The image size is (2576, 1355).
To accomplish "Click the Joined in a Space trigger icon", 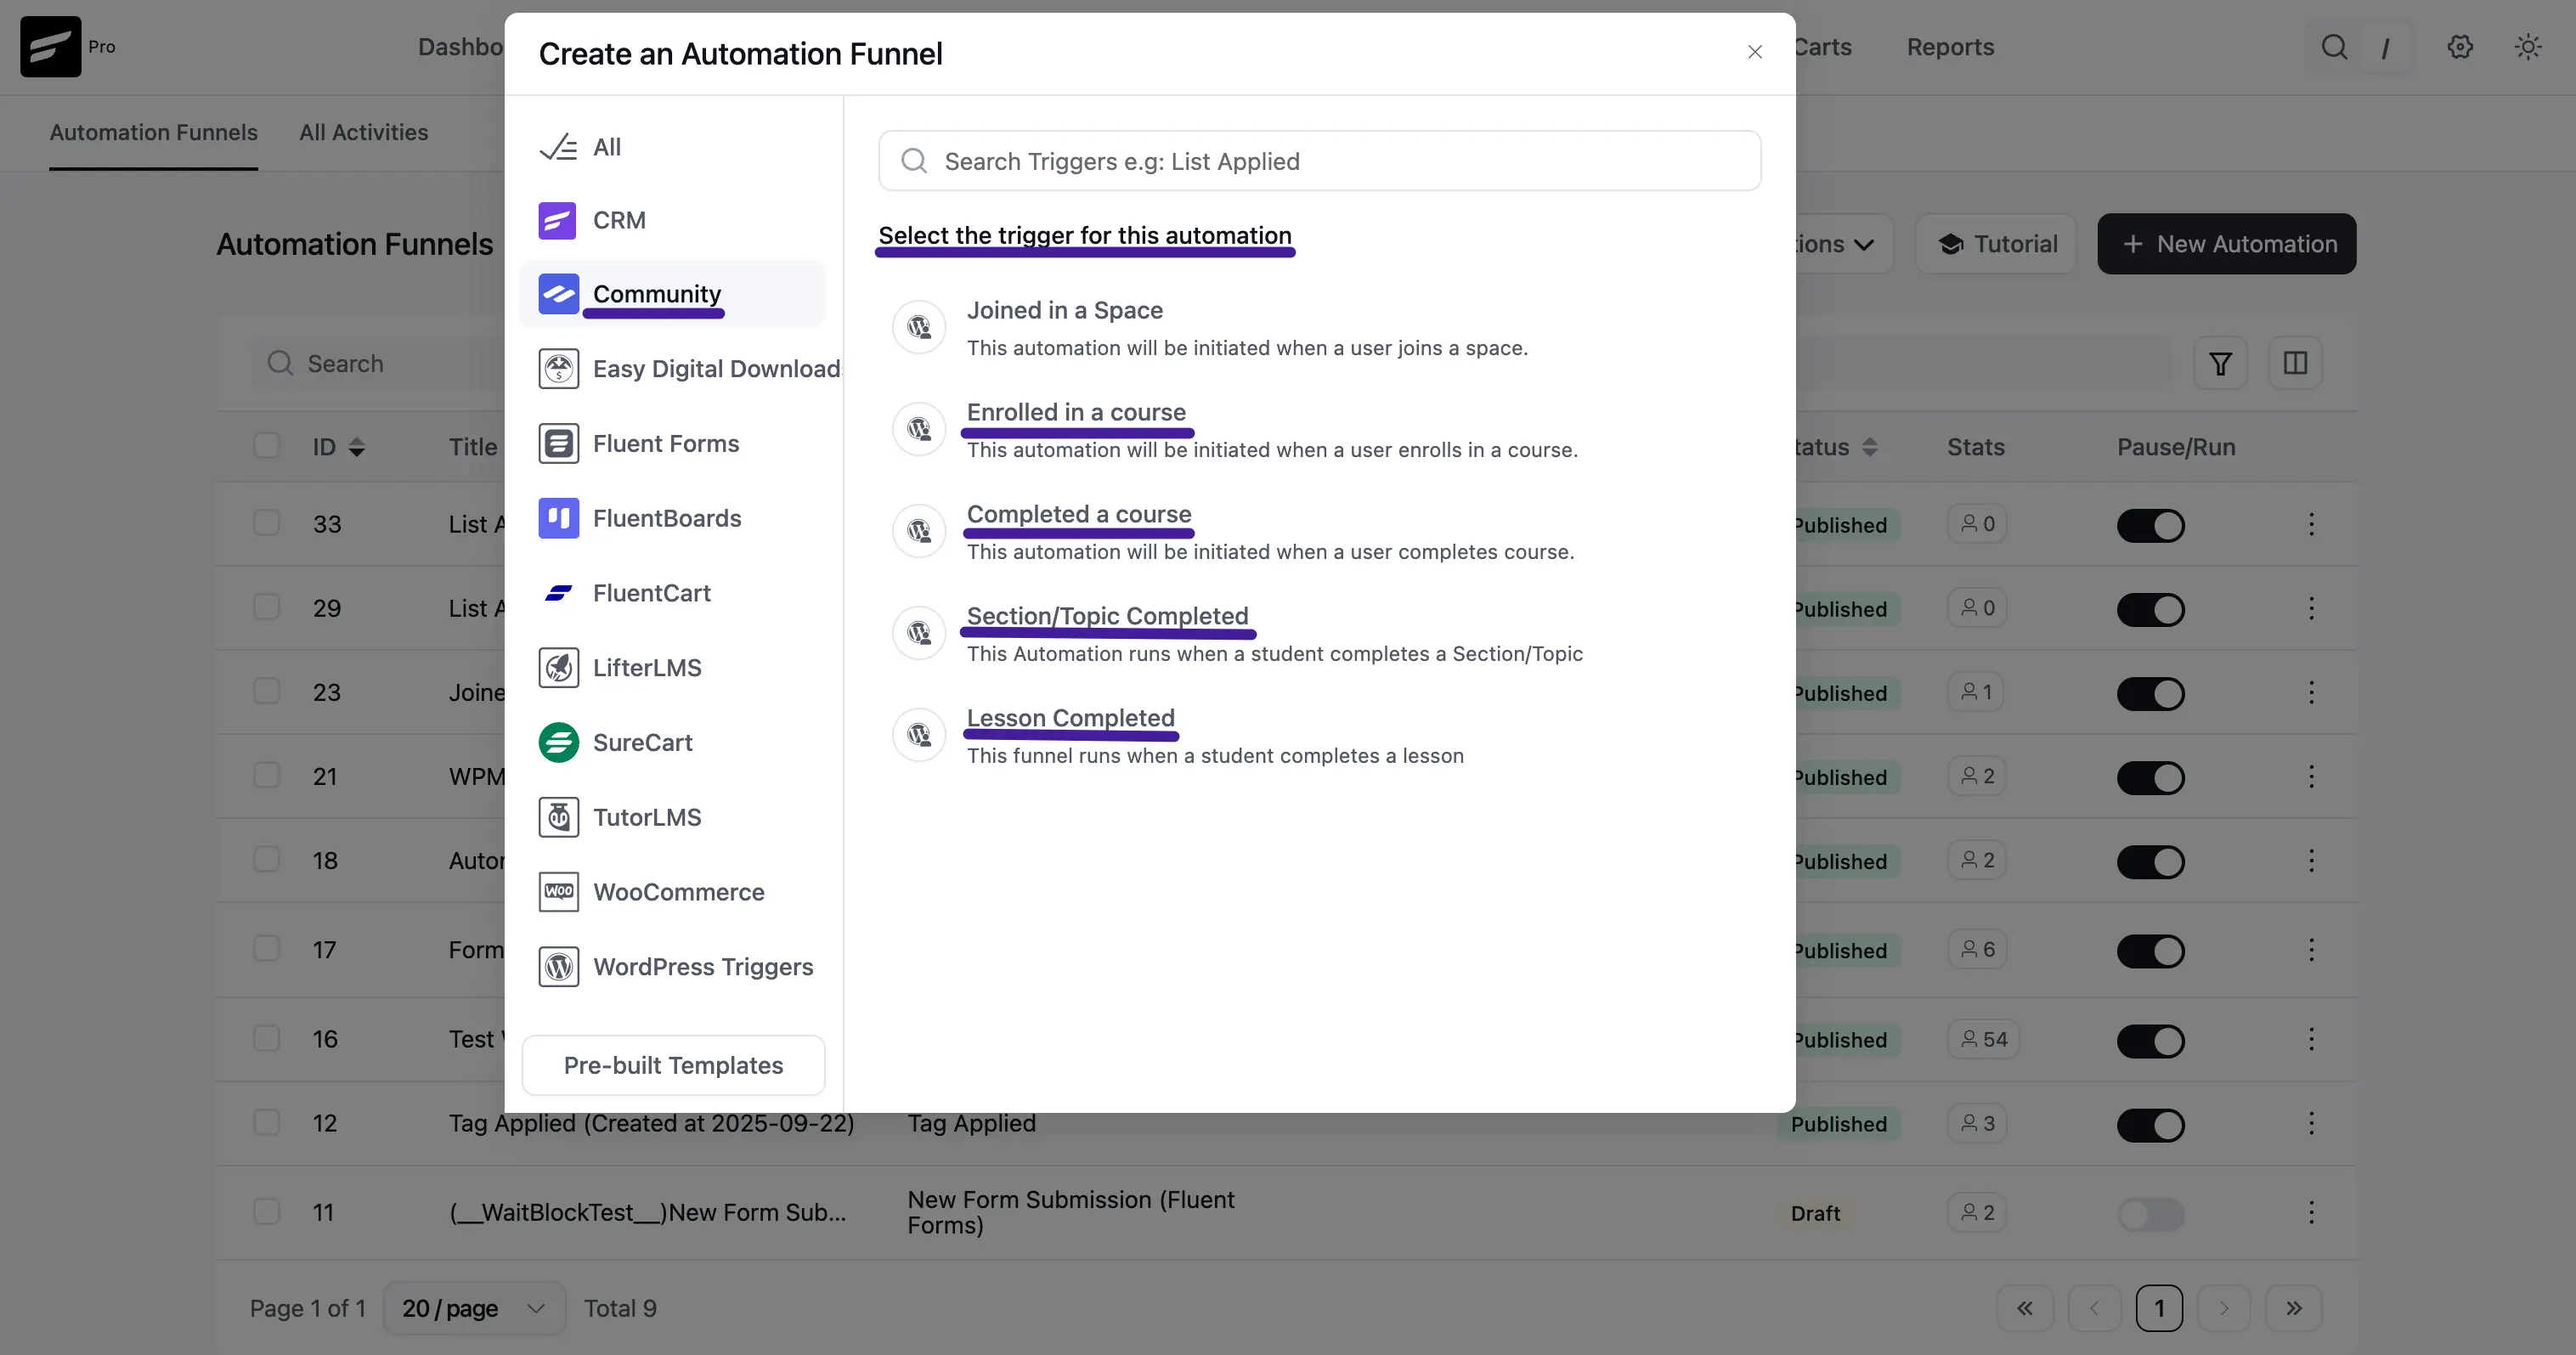I will (x=919, y=327).
